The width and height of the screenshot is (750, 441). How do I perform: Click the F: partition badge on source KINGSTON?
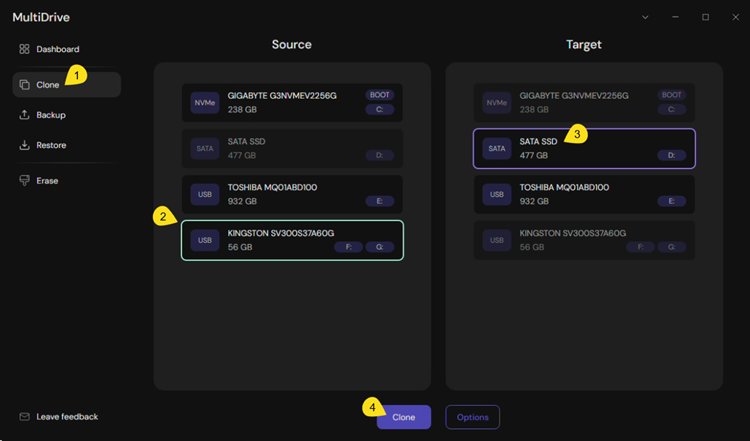coord(347,247)
